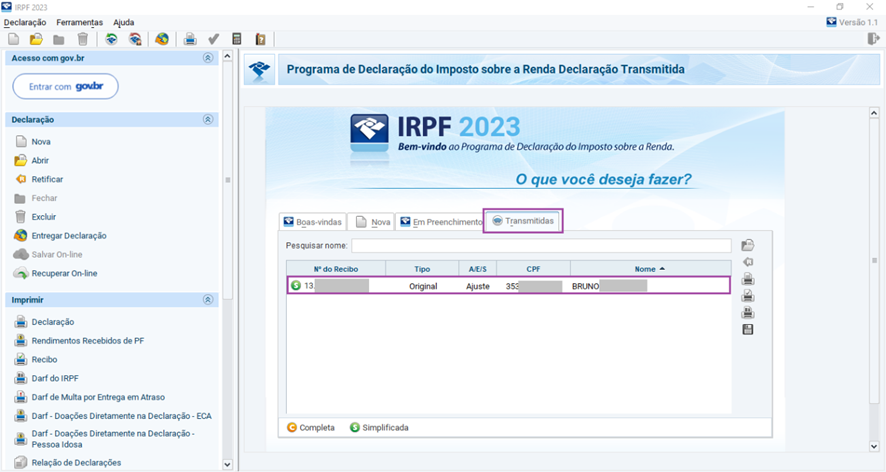The height and width of the screenshot is (472, 886).
Task: Open the calculator icon in the top toolbar
Action: point(237,39)
